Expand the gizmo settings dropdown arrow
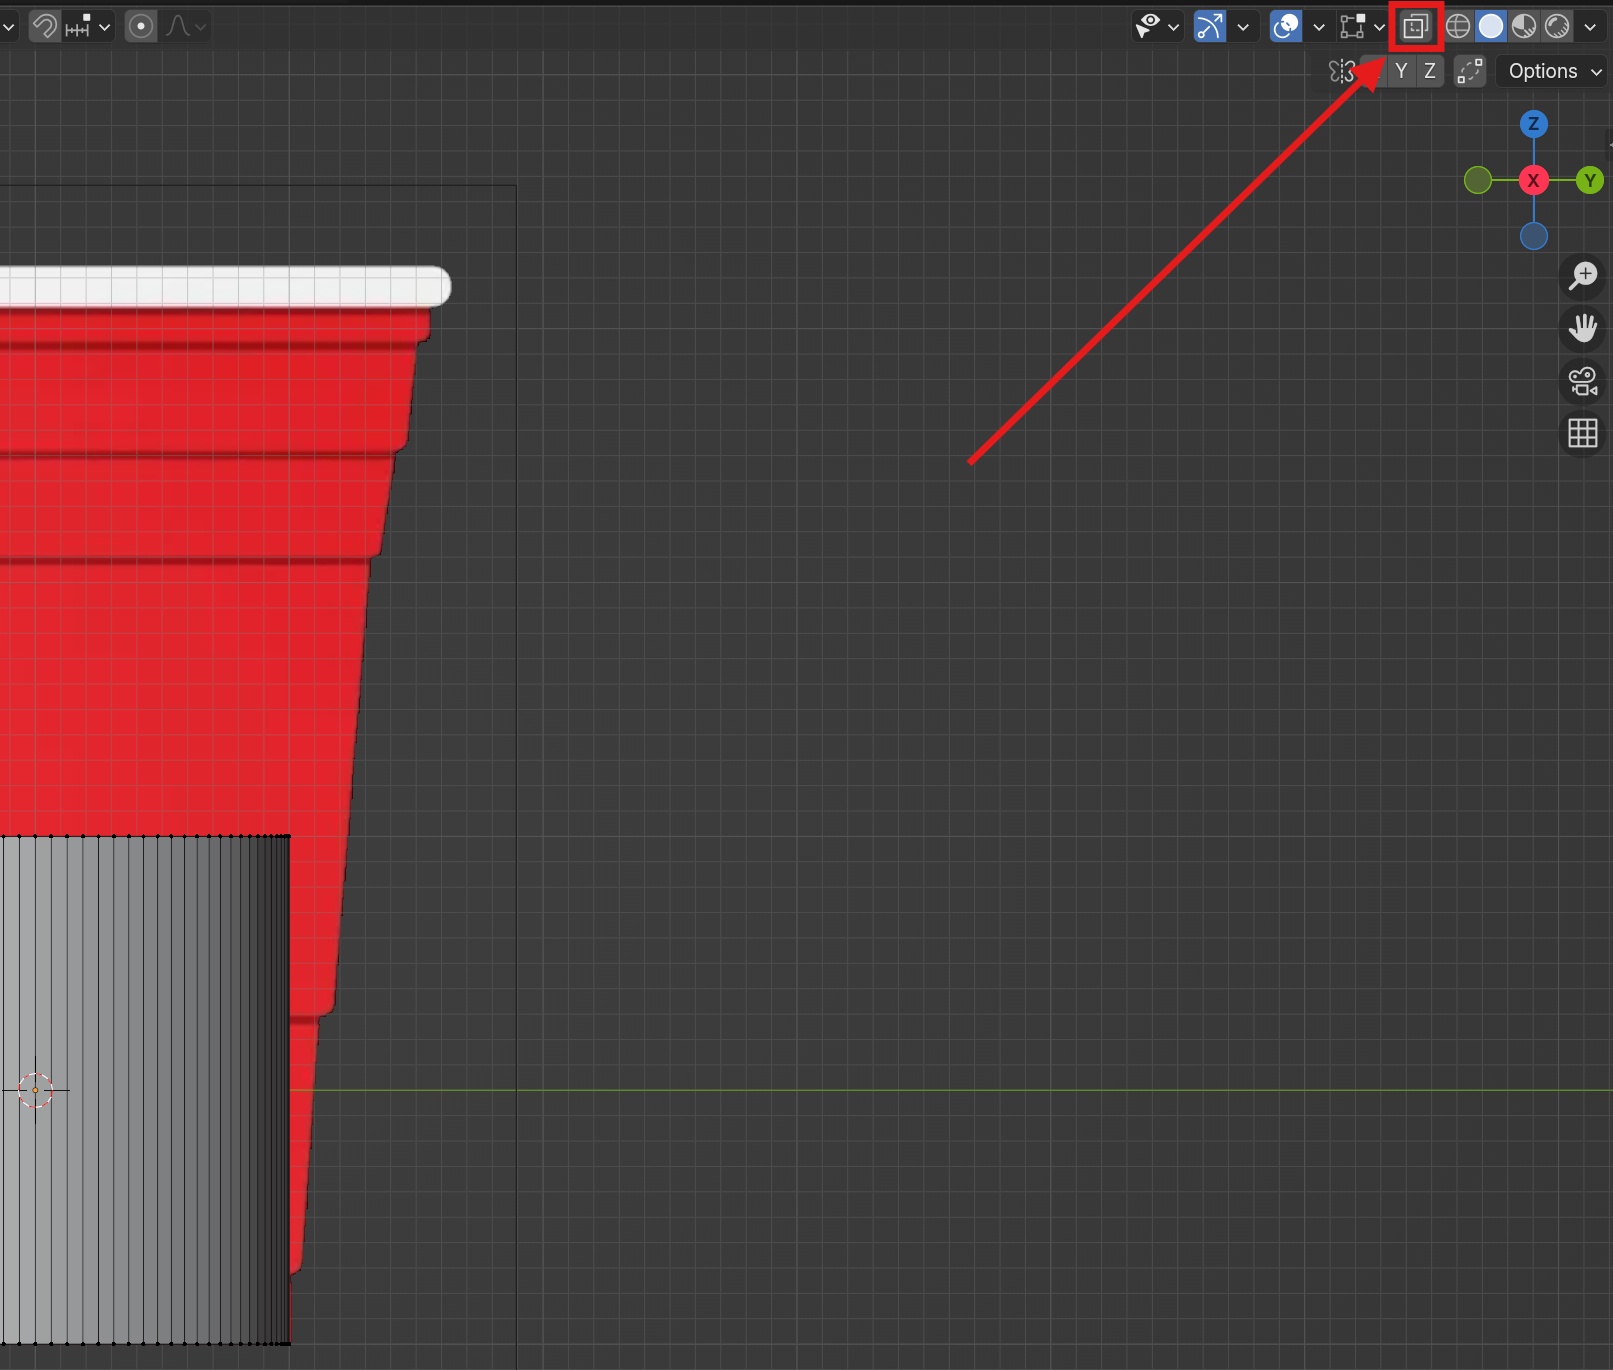This screenshot has height=1370, width=1613. pos(1243,27)
